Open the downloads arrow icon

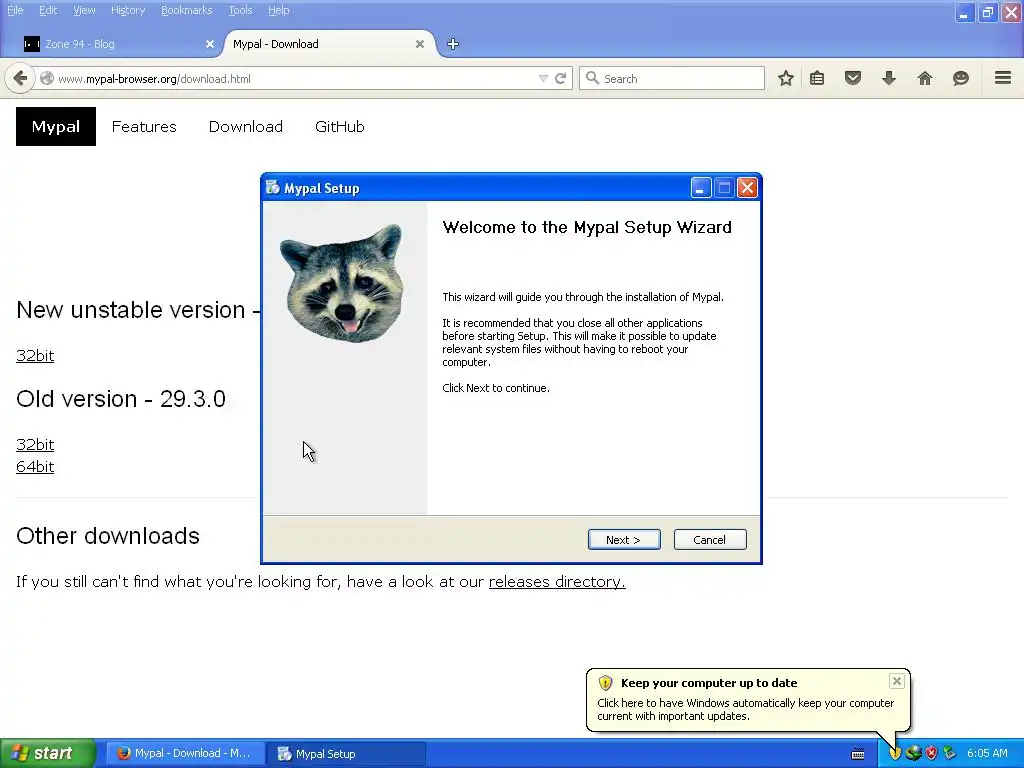(889, 78)
